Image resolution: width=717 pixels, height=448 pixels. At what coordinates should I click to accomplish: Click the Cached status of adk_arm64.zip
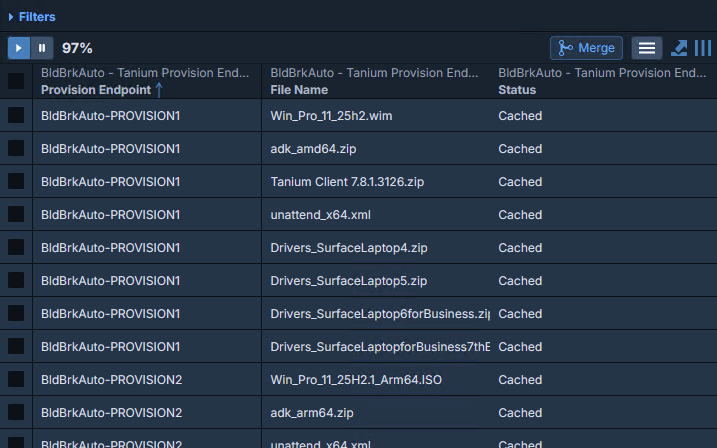(520, 413)
